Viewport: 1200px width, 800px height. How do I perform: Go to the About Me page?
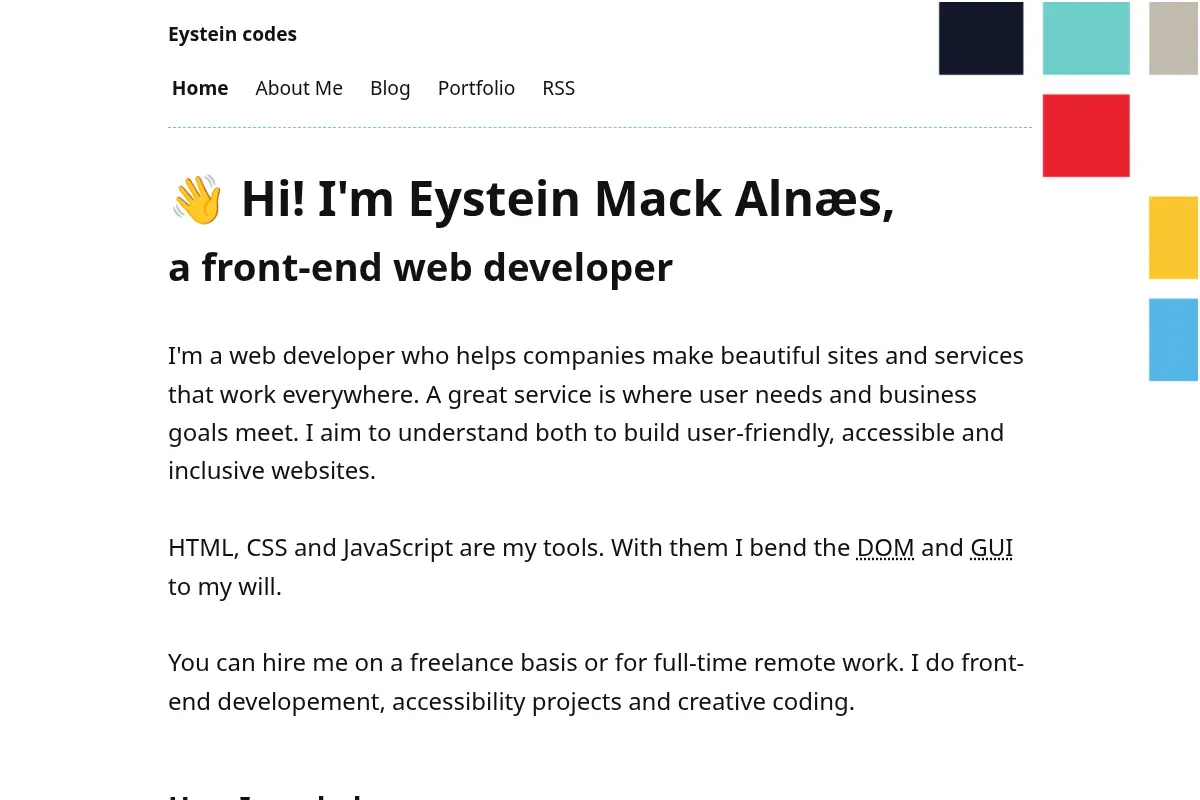tap(299, 88)
